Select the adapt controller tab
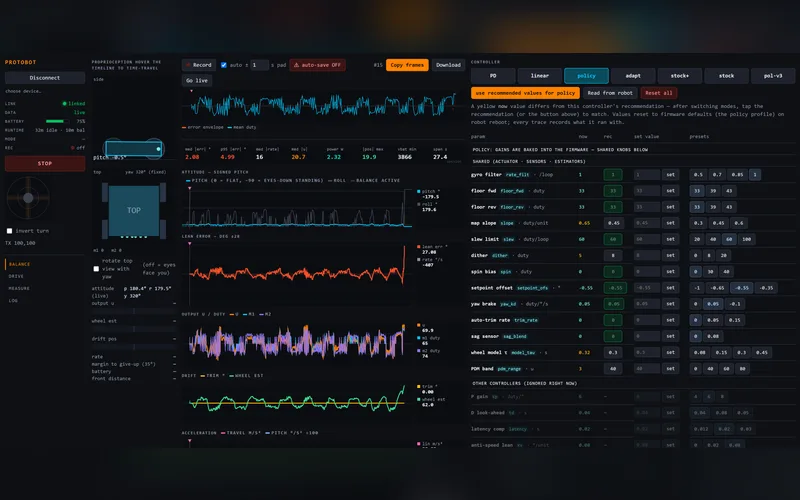 [633, 76]
